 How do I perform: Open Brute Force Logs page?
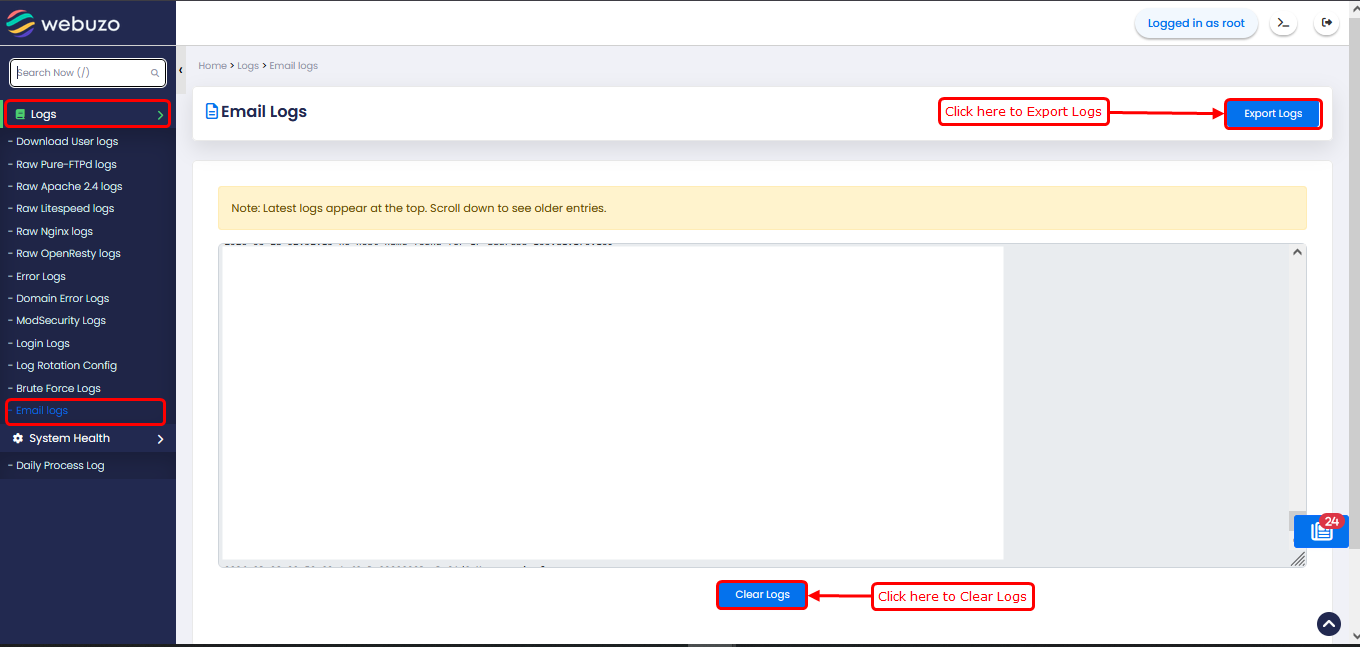coord(58,388)
